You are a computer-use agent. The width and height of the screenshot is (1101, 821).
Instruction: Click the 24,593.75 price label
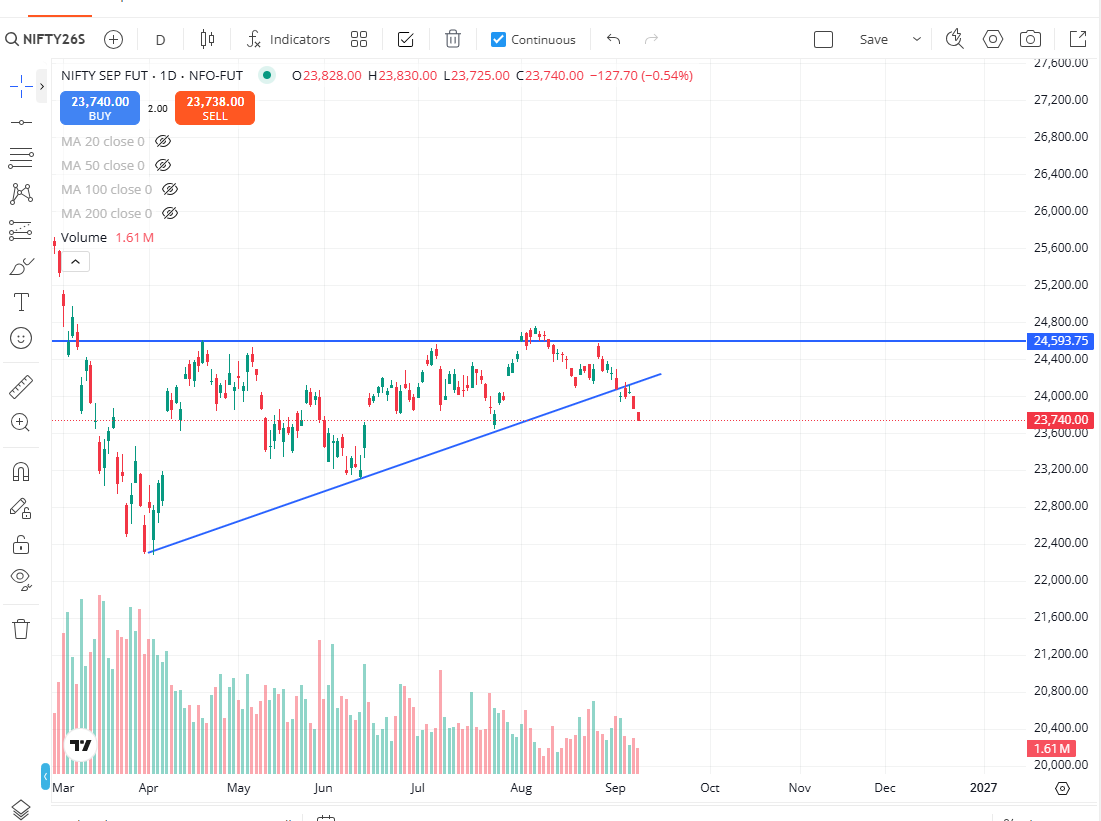click(x=1060, y=341)
